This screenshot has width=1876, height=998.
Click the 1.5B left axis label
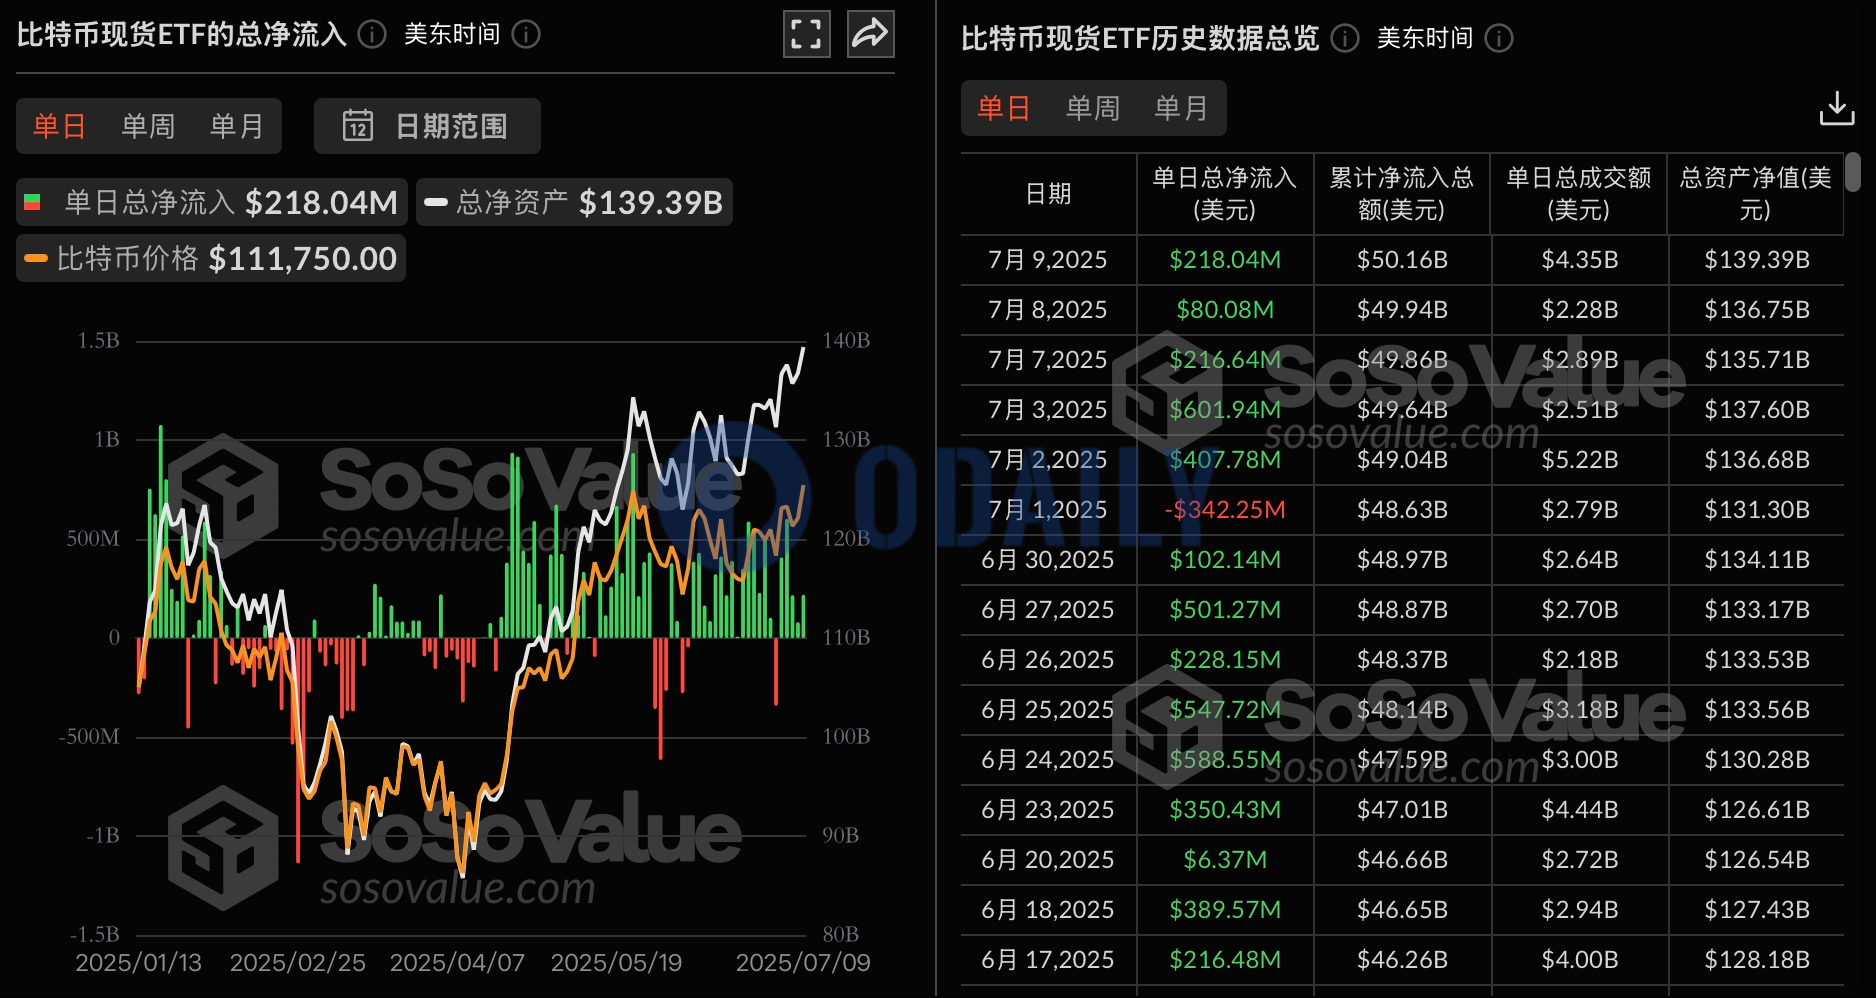coord(98,341)
